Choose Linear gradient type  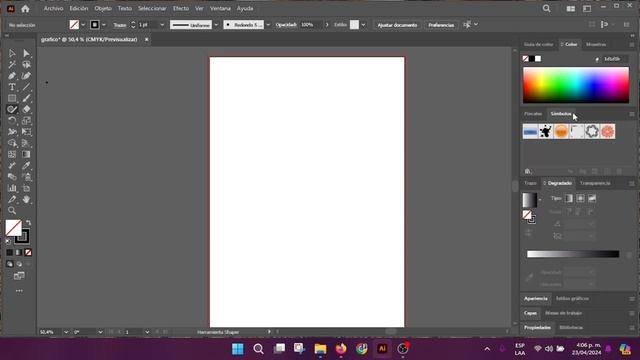tap(569, 198)
